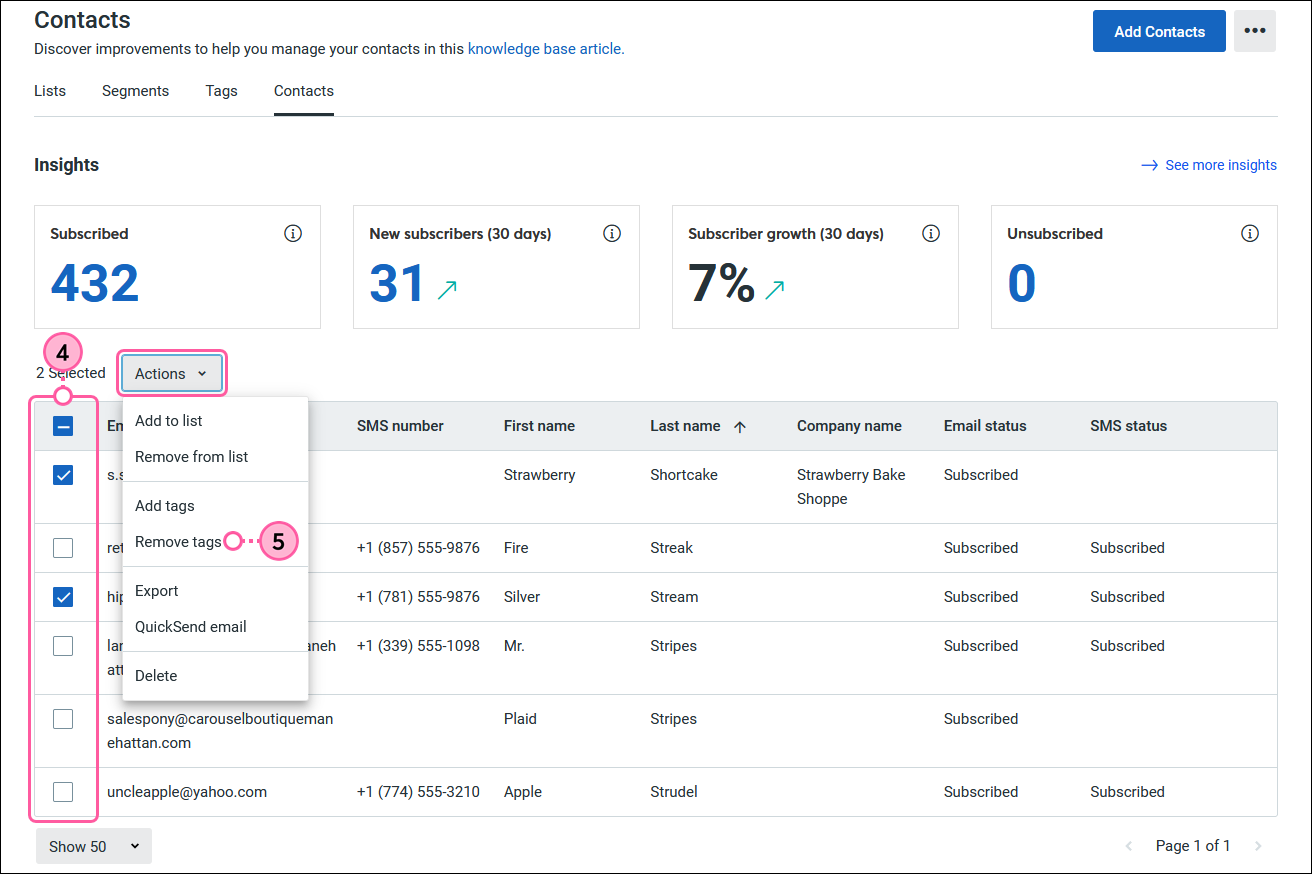
Task: Click the First name column header
Action: pyautogui.click(x=539, y=426)
